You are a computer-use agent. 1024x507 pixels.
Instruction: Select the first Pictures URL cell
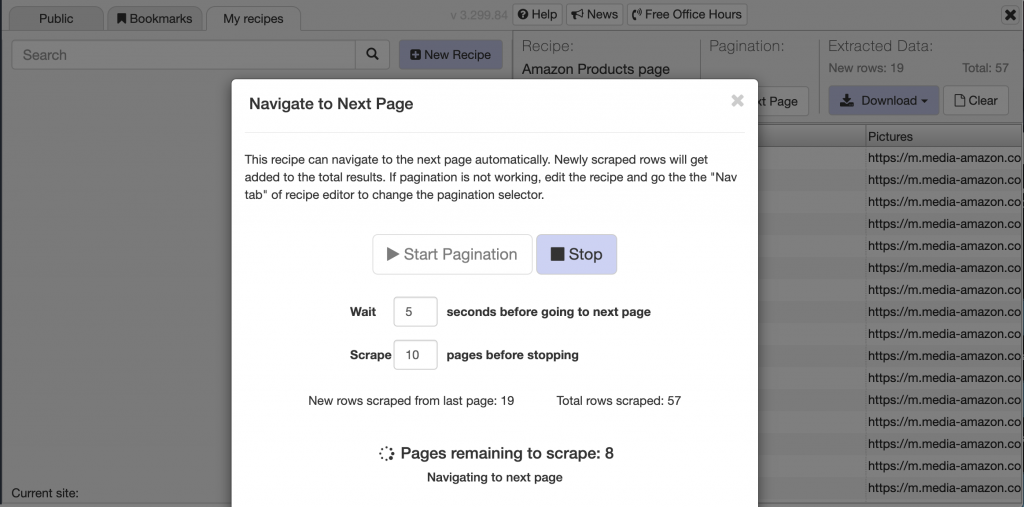(x=943, y=158)
